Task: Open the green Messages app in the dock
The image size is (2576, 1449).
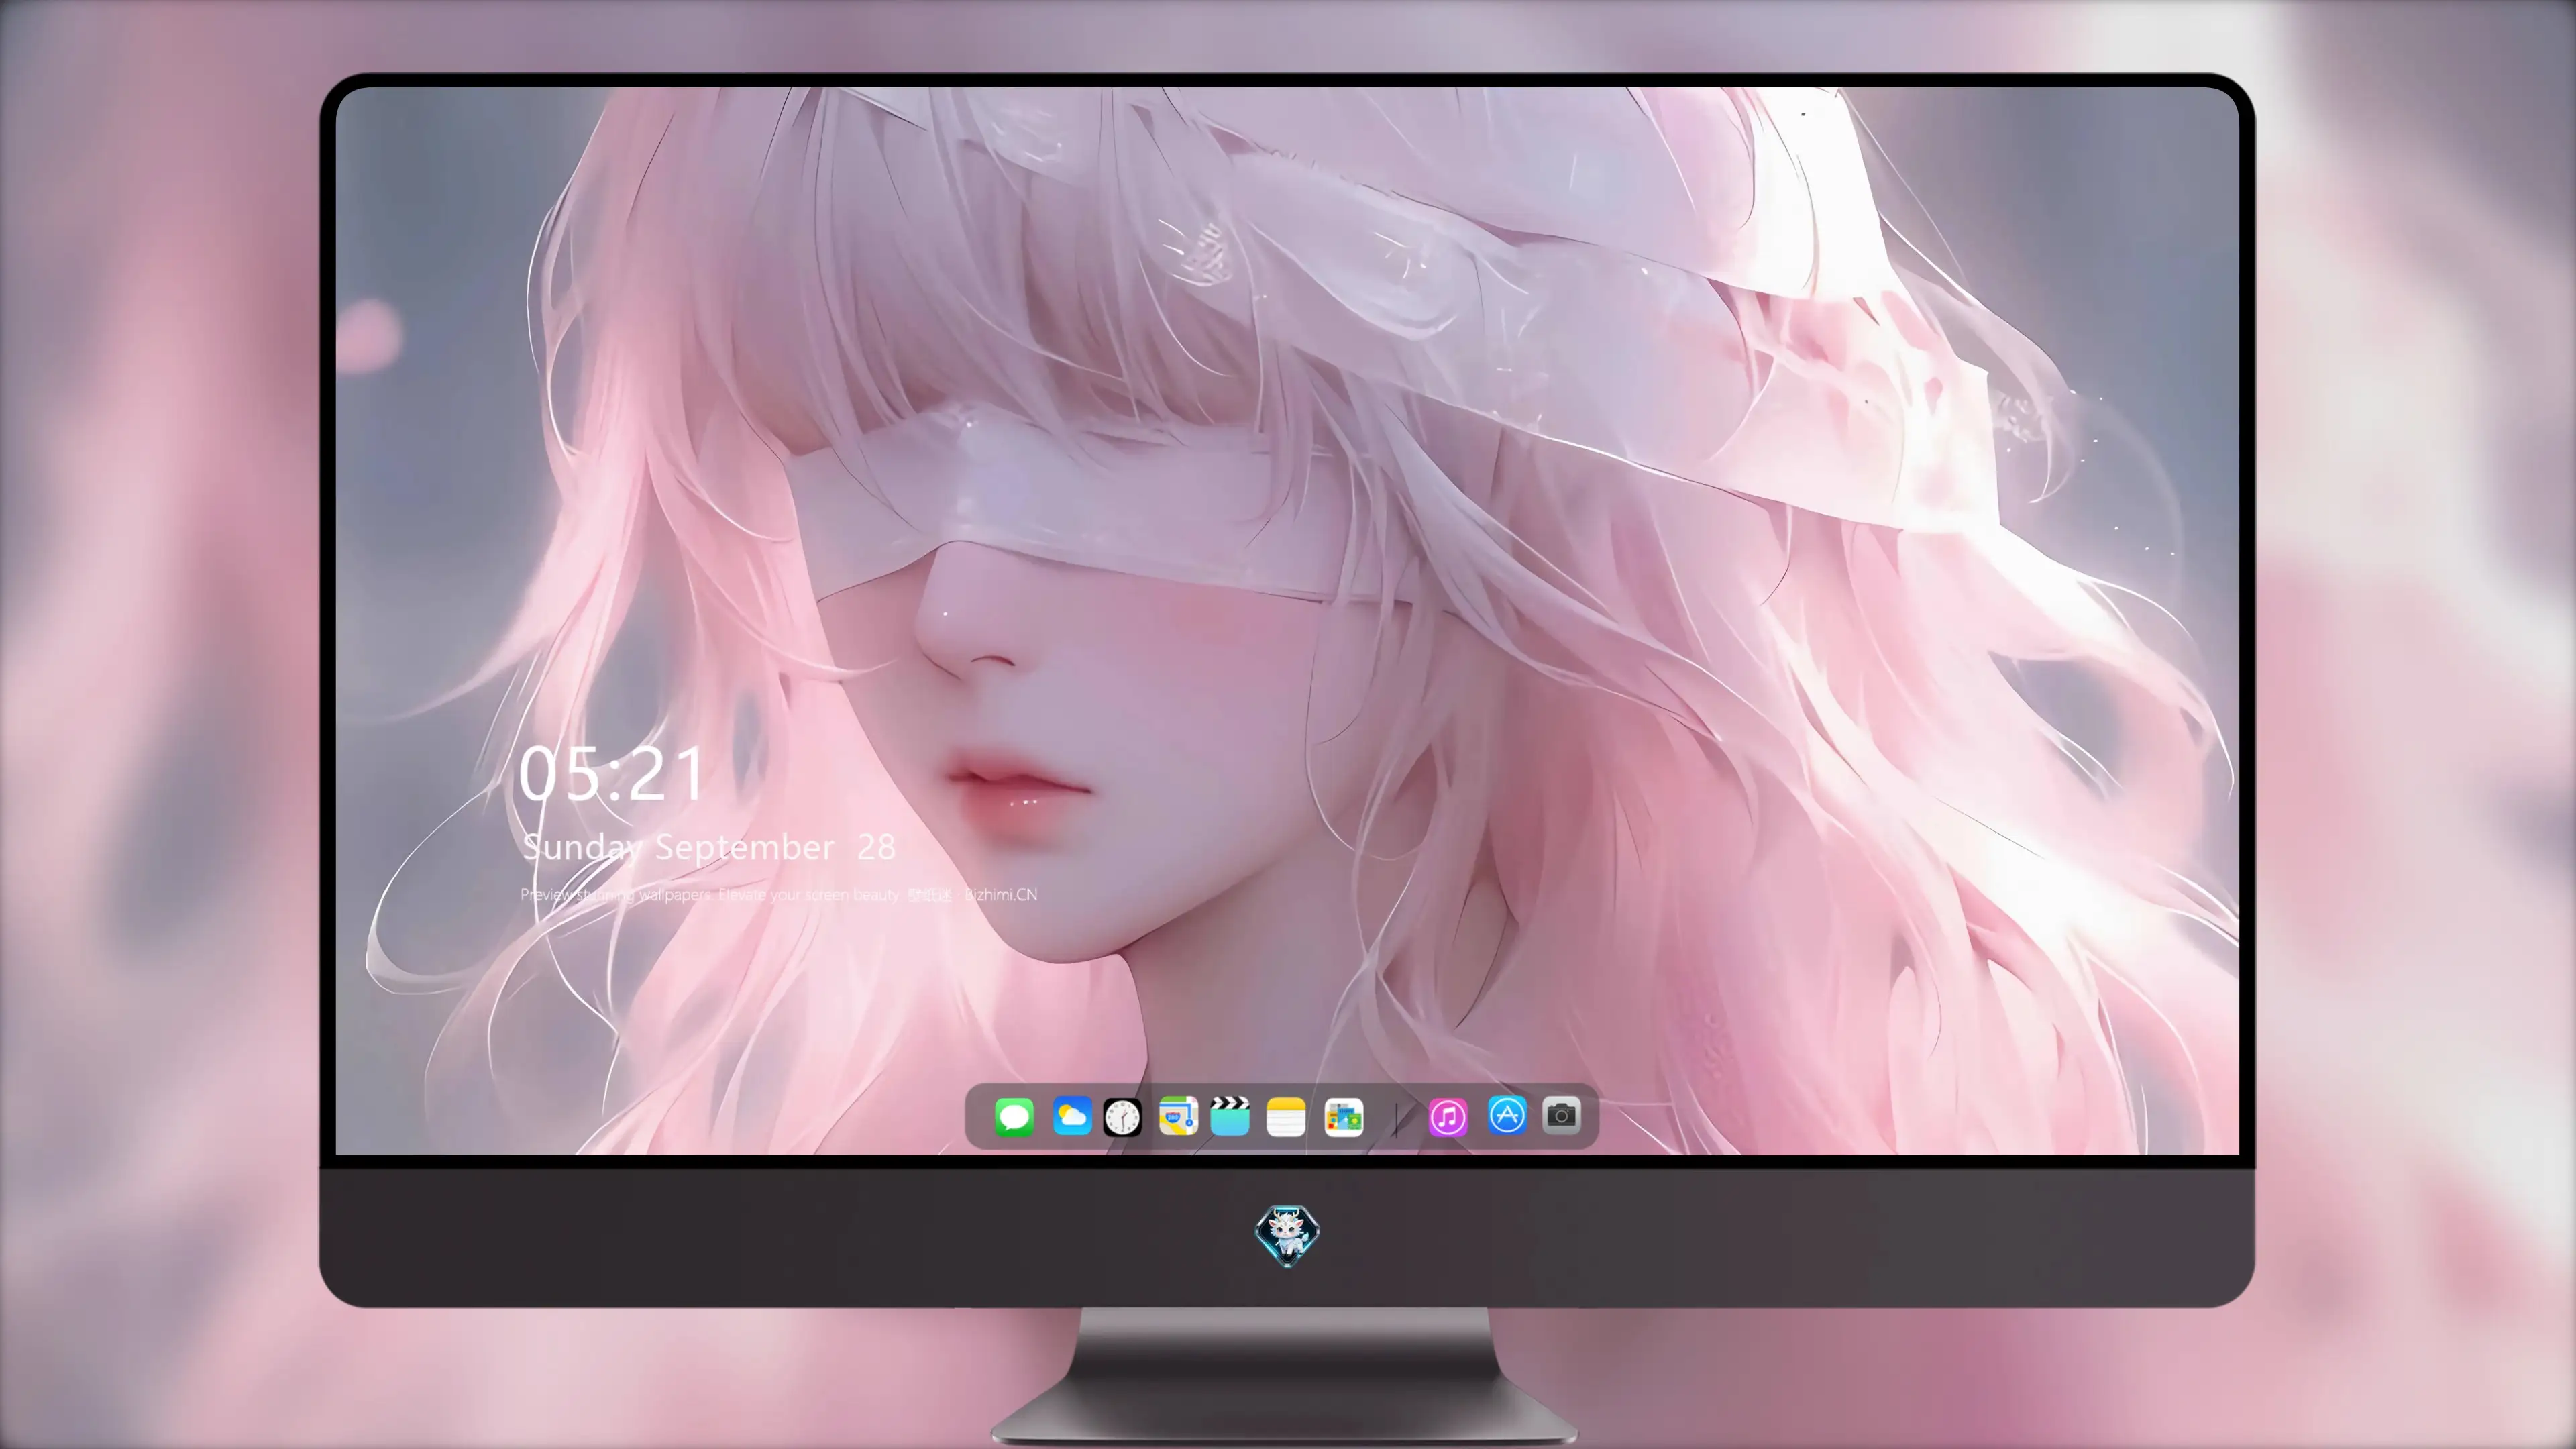Action: coord(1014,1117)
